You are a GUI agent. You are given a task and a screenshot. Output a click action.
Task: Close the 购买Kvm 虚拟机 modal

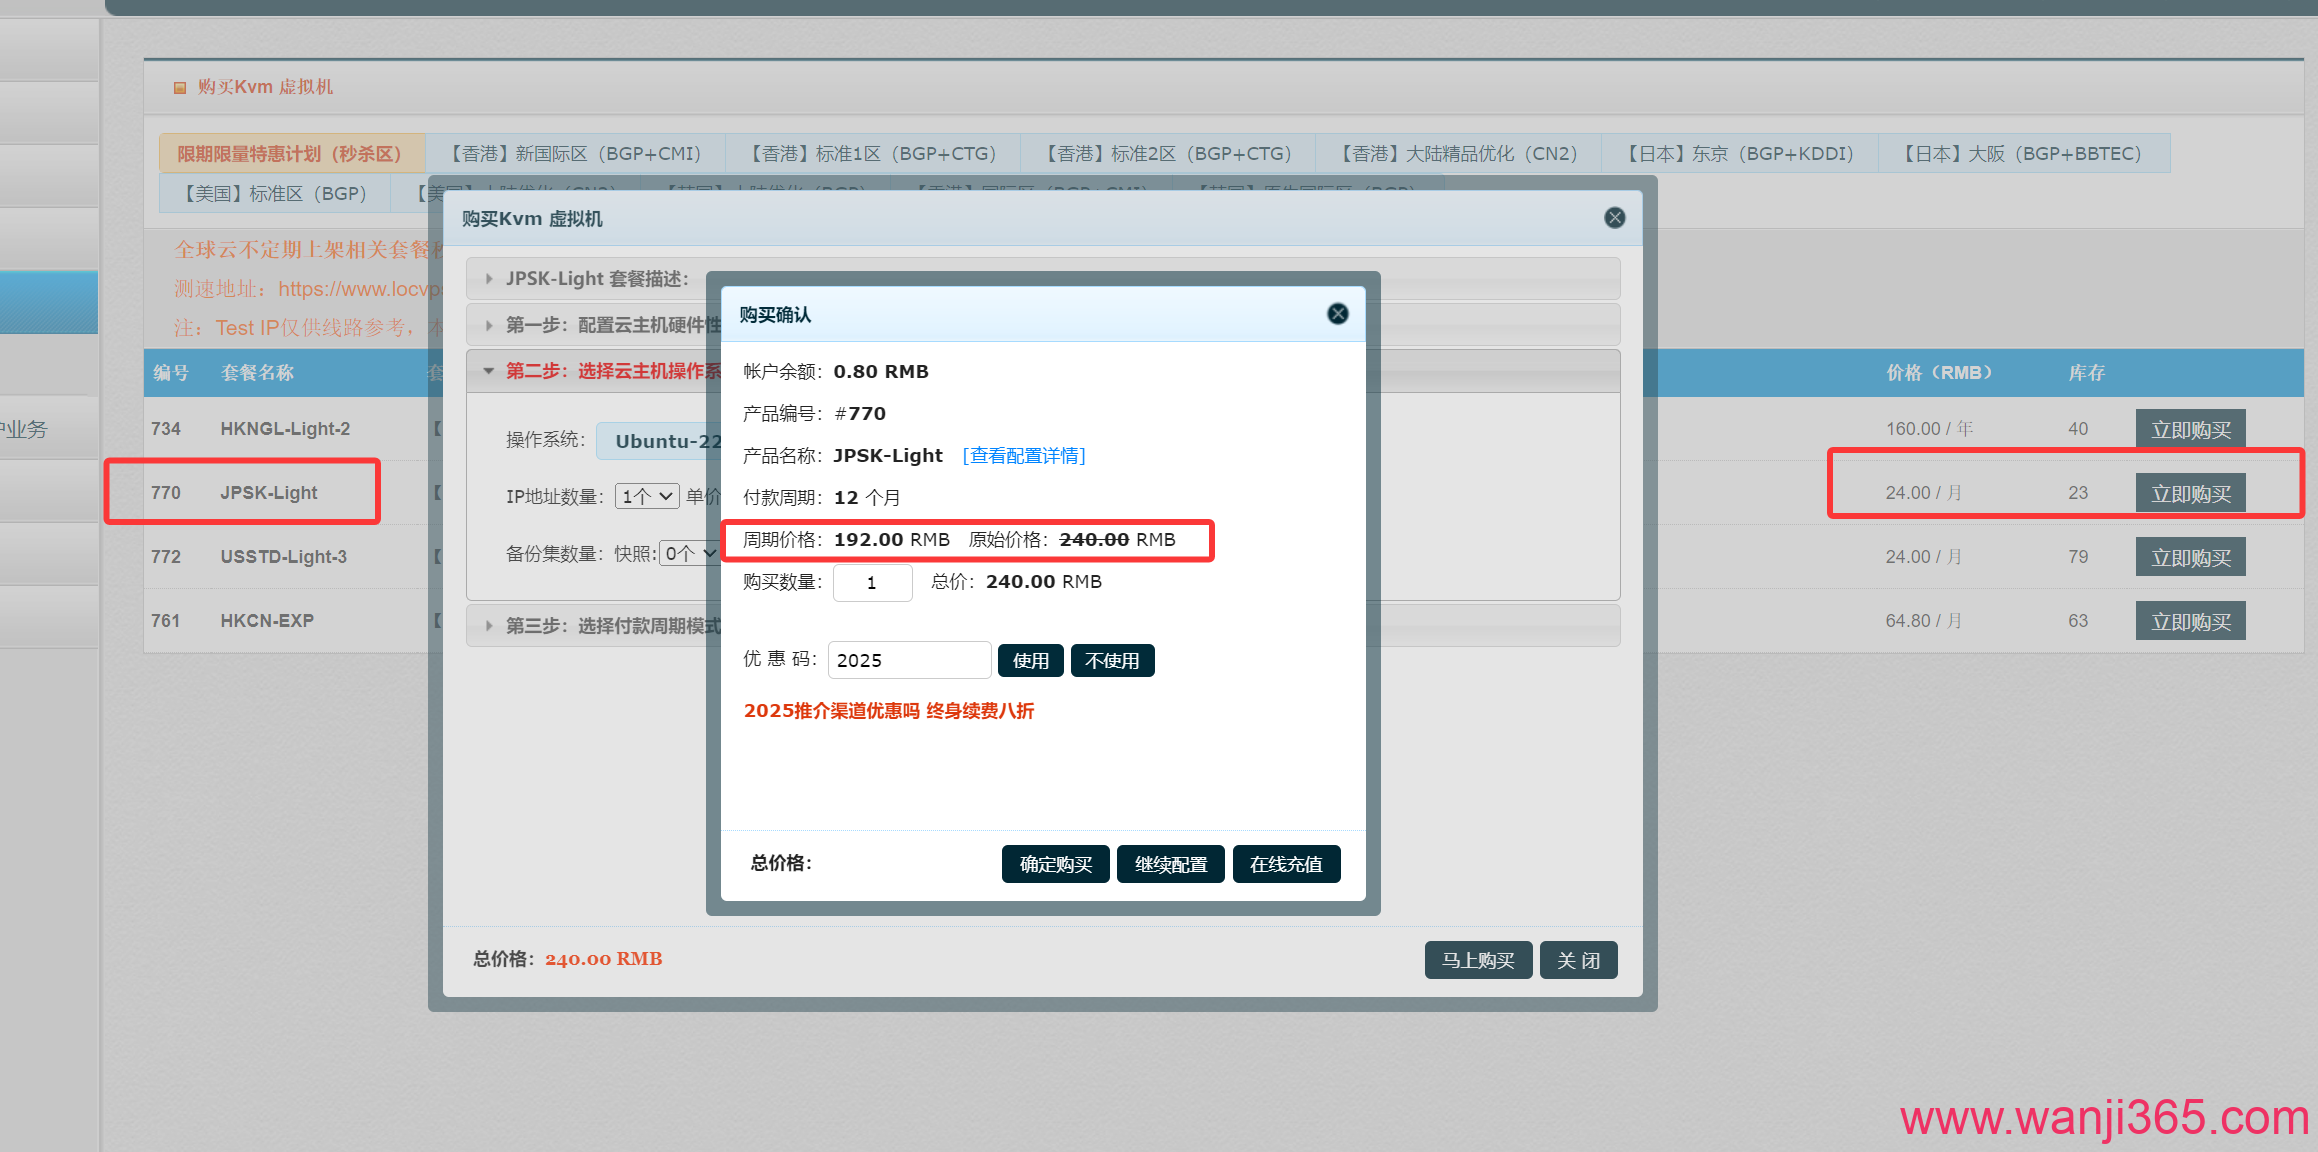tap(1614, 217)
